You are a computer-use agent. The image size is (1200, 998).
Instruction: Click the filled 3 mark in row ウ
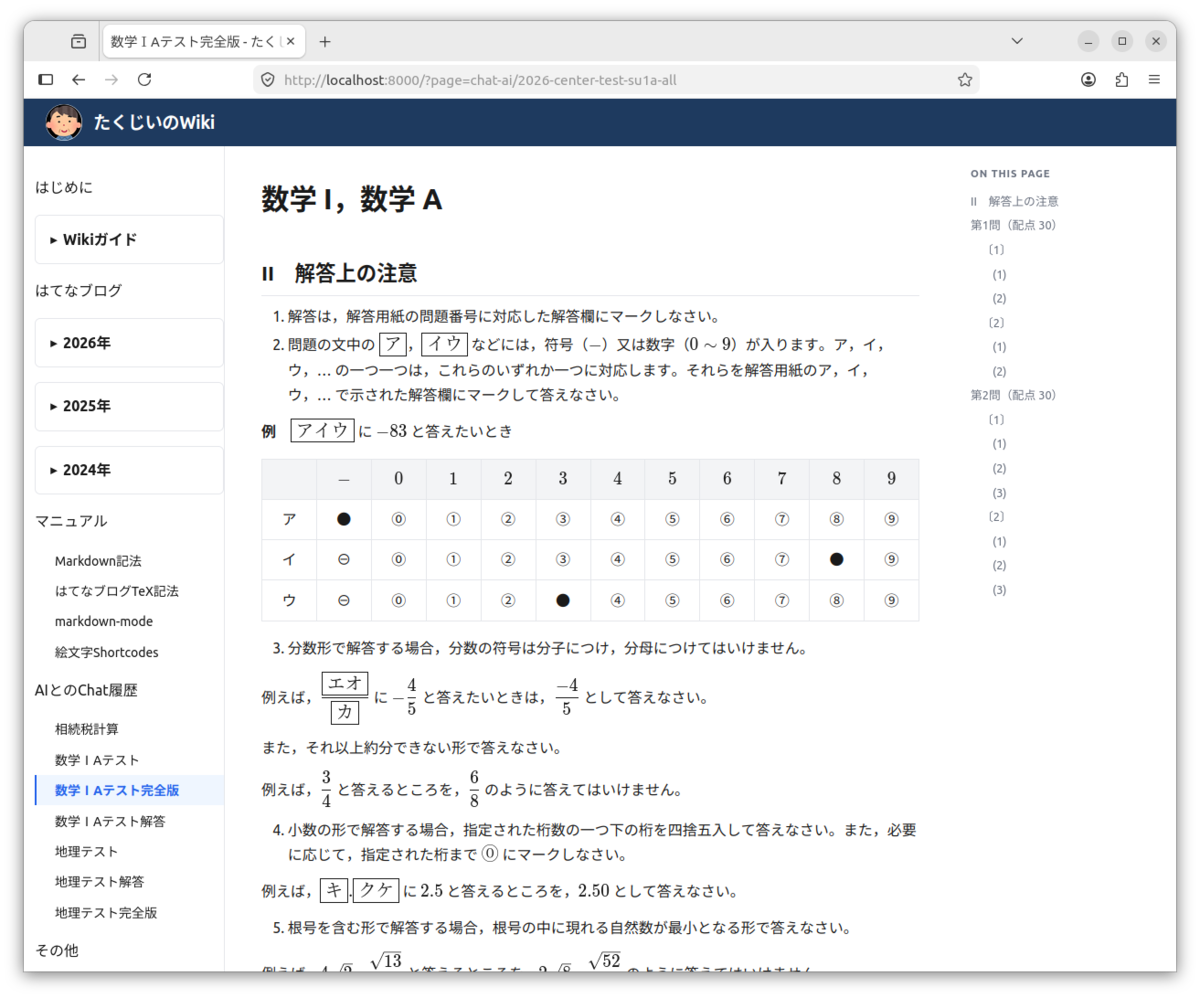click(x=563, y=600)
